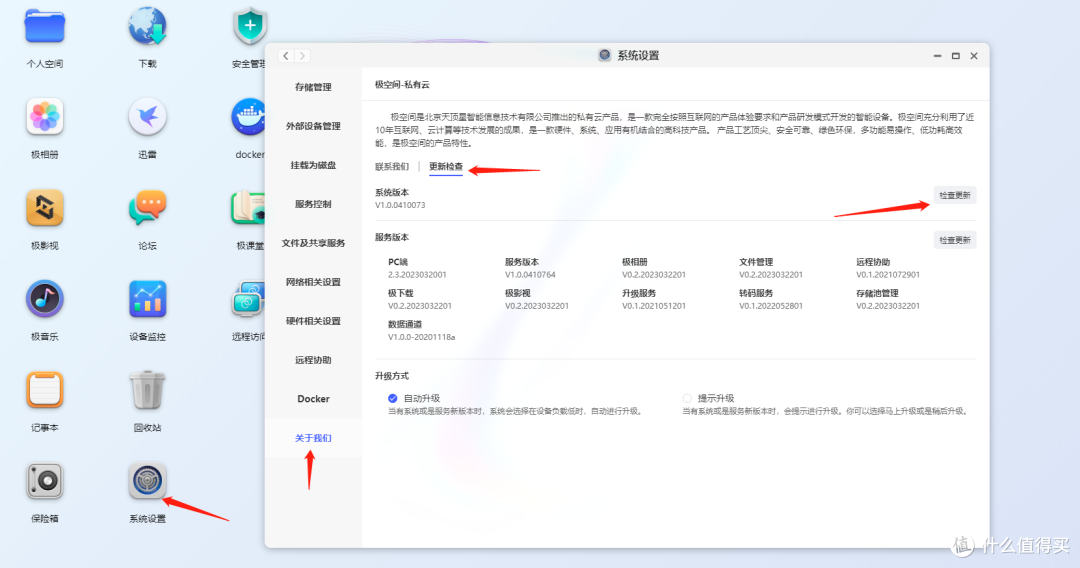Click 检查更新 next to 系统版本
Viewport: 1080px width, 568px height.
pyautogui.click(x=955, y=196)
